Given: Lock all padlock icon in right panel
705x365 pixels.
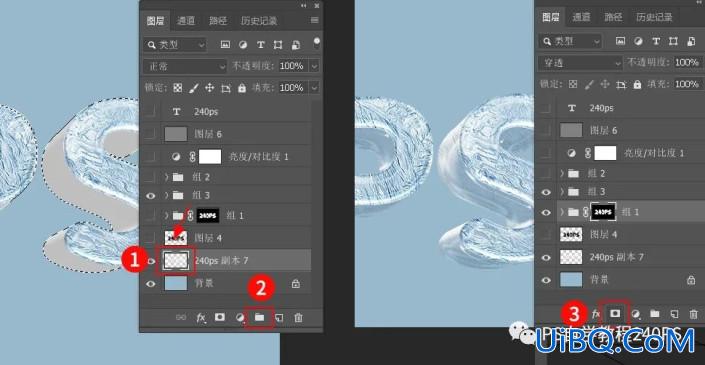Looking at the screenshot, I should click(637, 84).
